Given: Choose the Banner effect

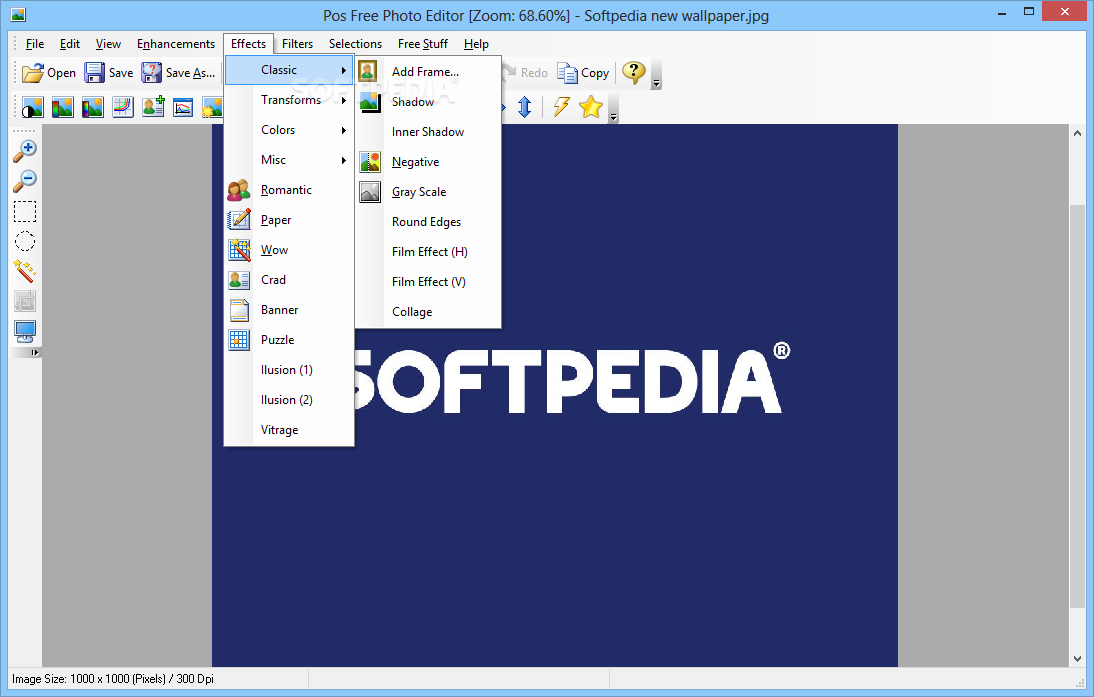Looking at the screenshot, I should (289, 310).
